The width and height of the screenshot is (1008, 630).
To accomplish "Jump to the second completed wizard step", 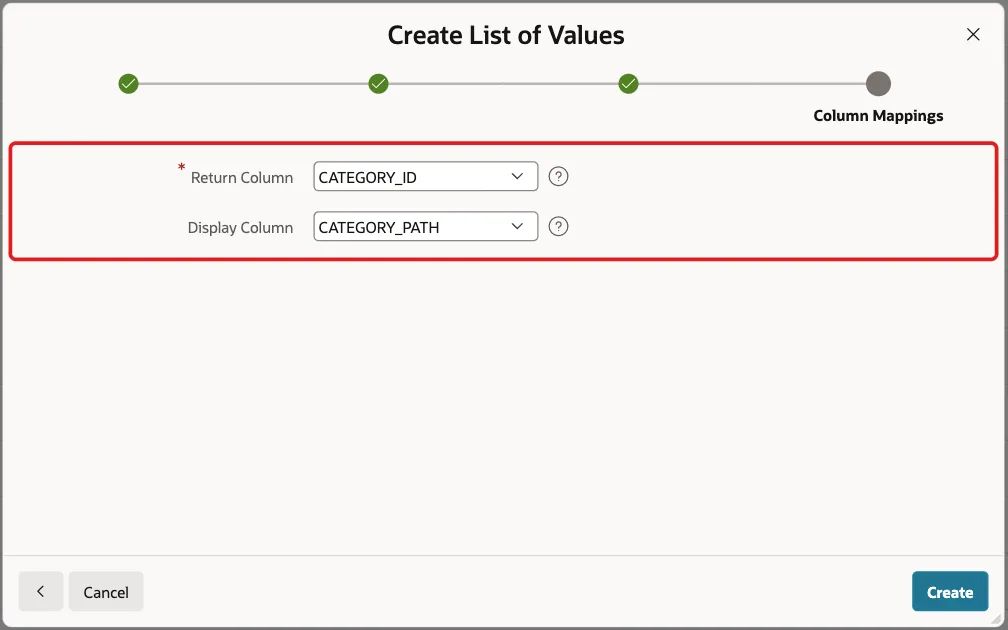I will pyautogui.click(x=378, y=84).
